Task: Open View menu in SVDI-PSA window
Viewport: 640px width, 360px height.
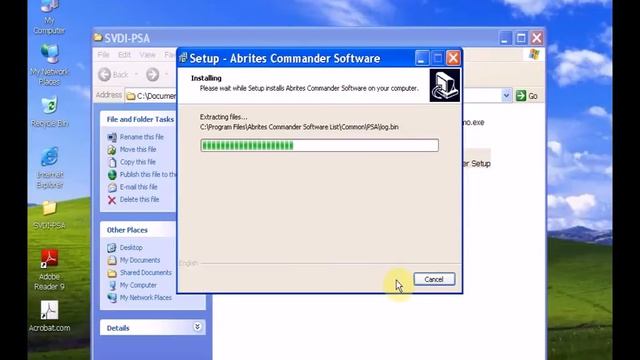Action: [x=147, y=55]
